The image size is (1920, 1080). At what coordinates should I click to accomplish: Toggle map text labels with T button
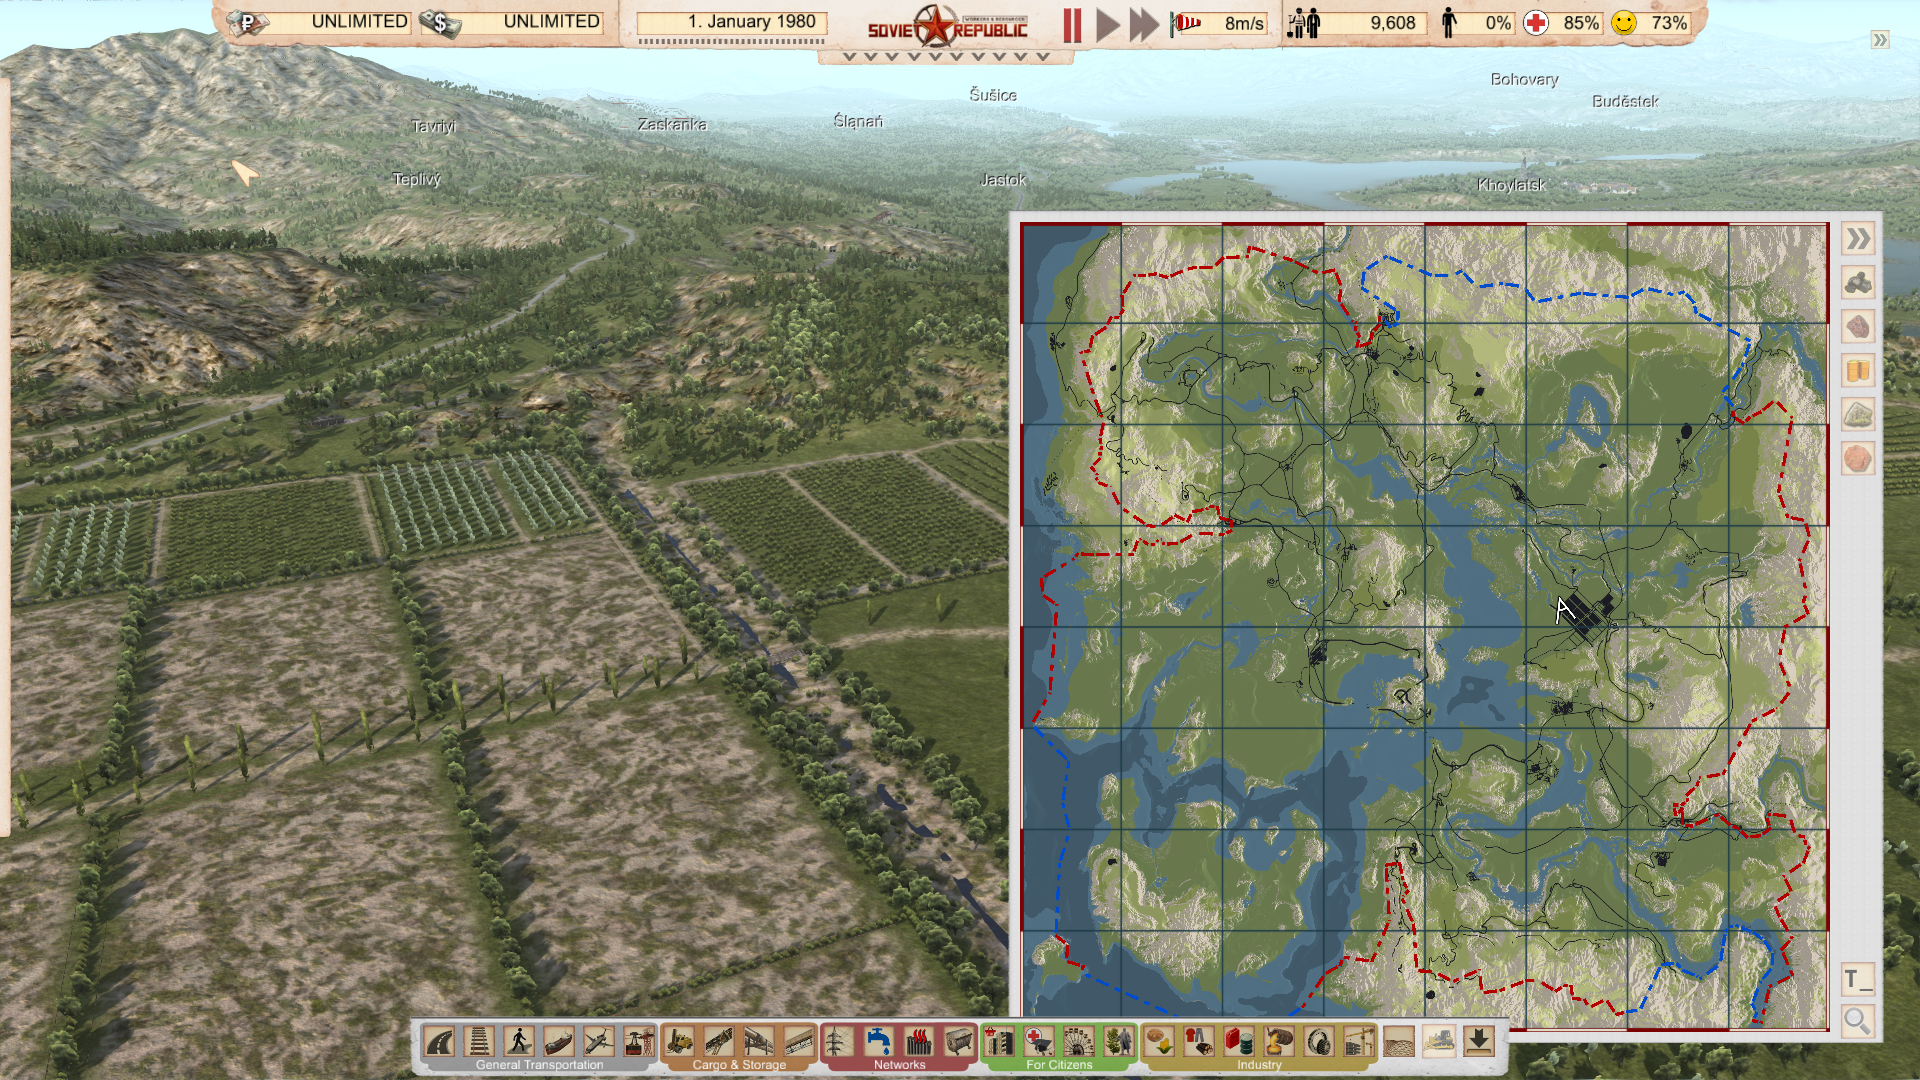[1858, 979]
